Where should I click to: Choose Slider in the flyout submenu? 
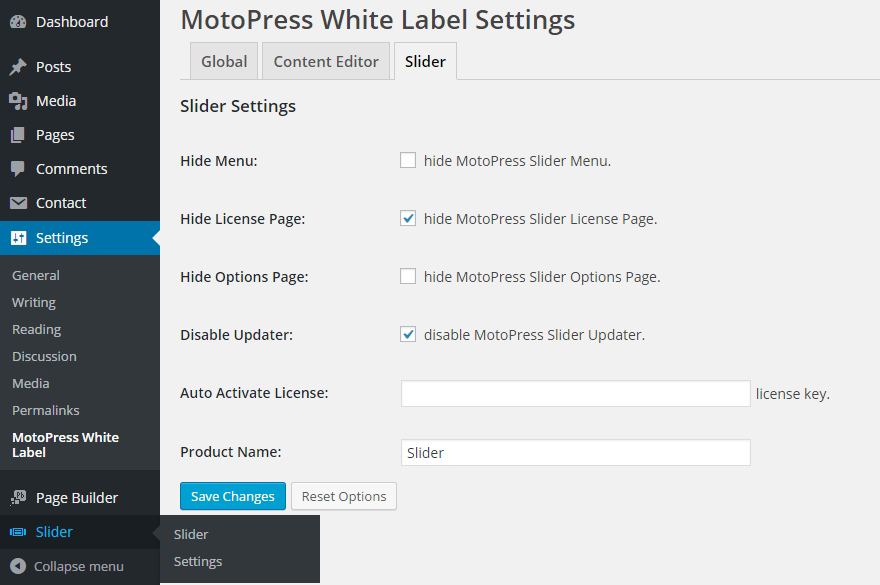(191, 534)
